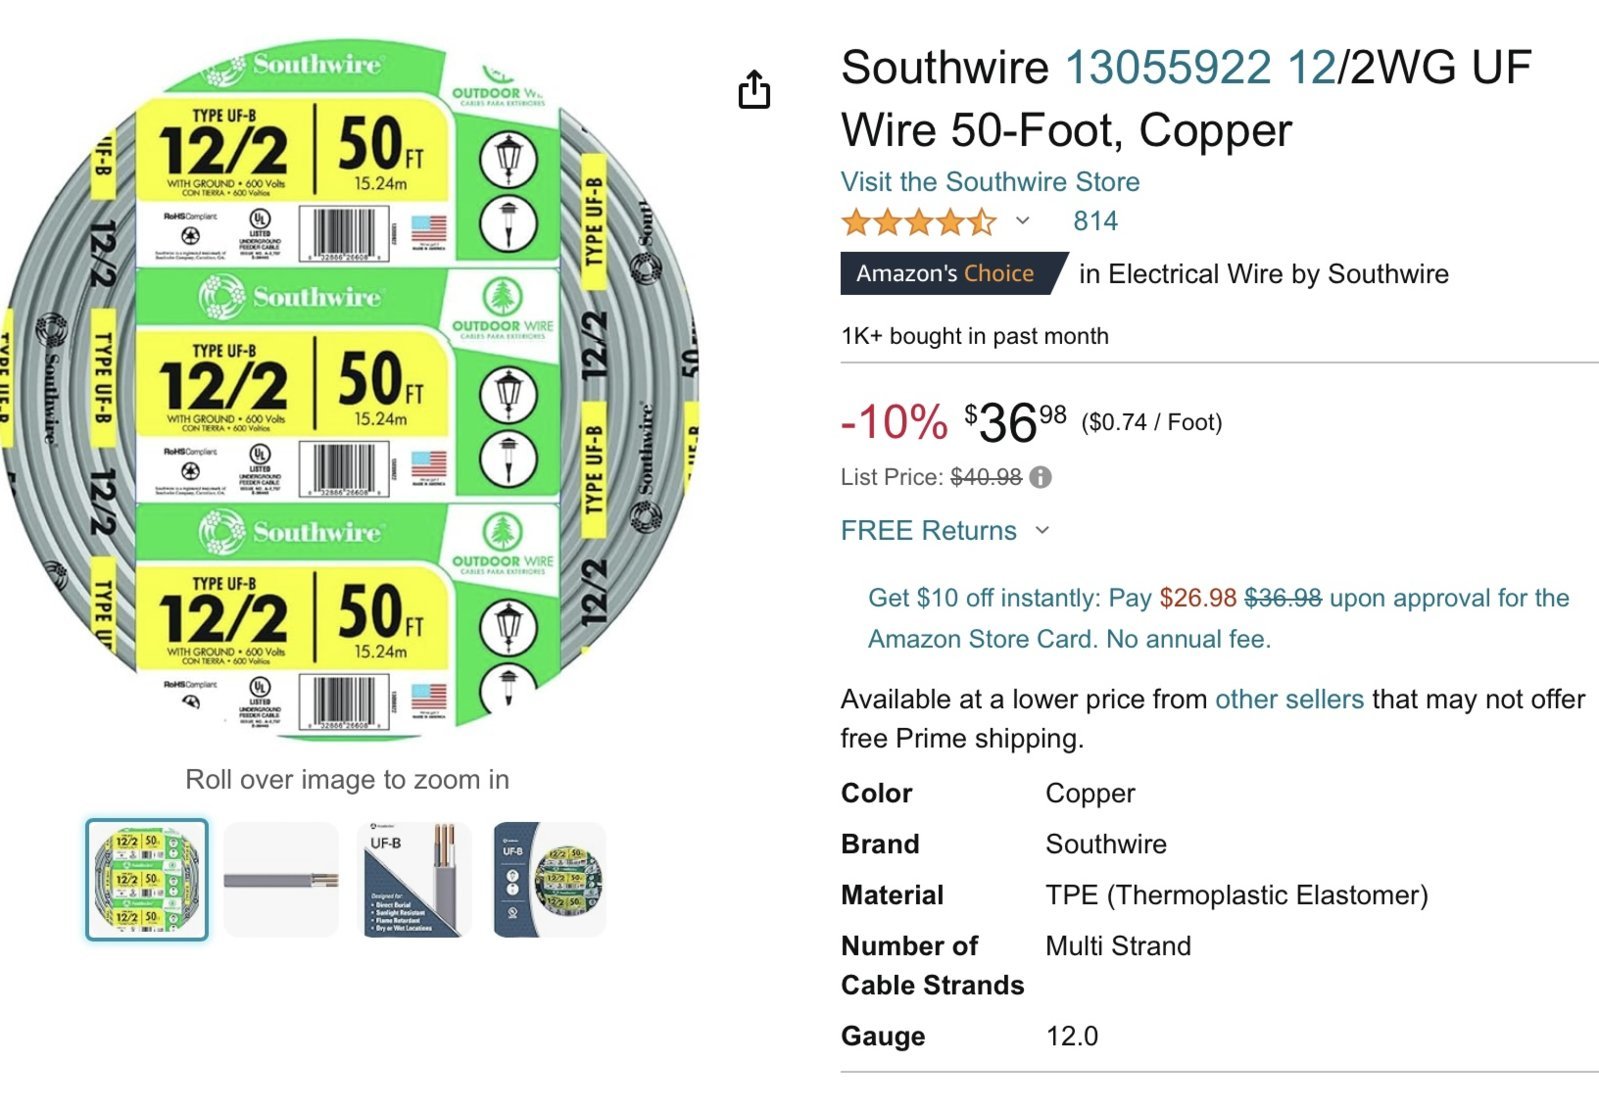Open the 814 ratings count link
1599x1111 pixels.
1095,221
